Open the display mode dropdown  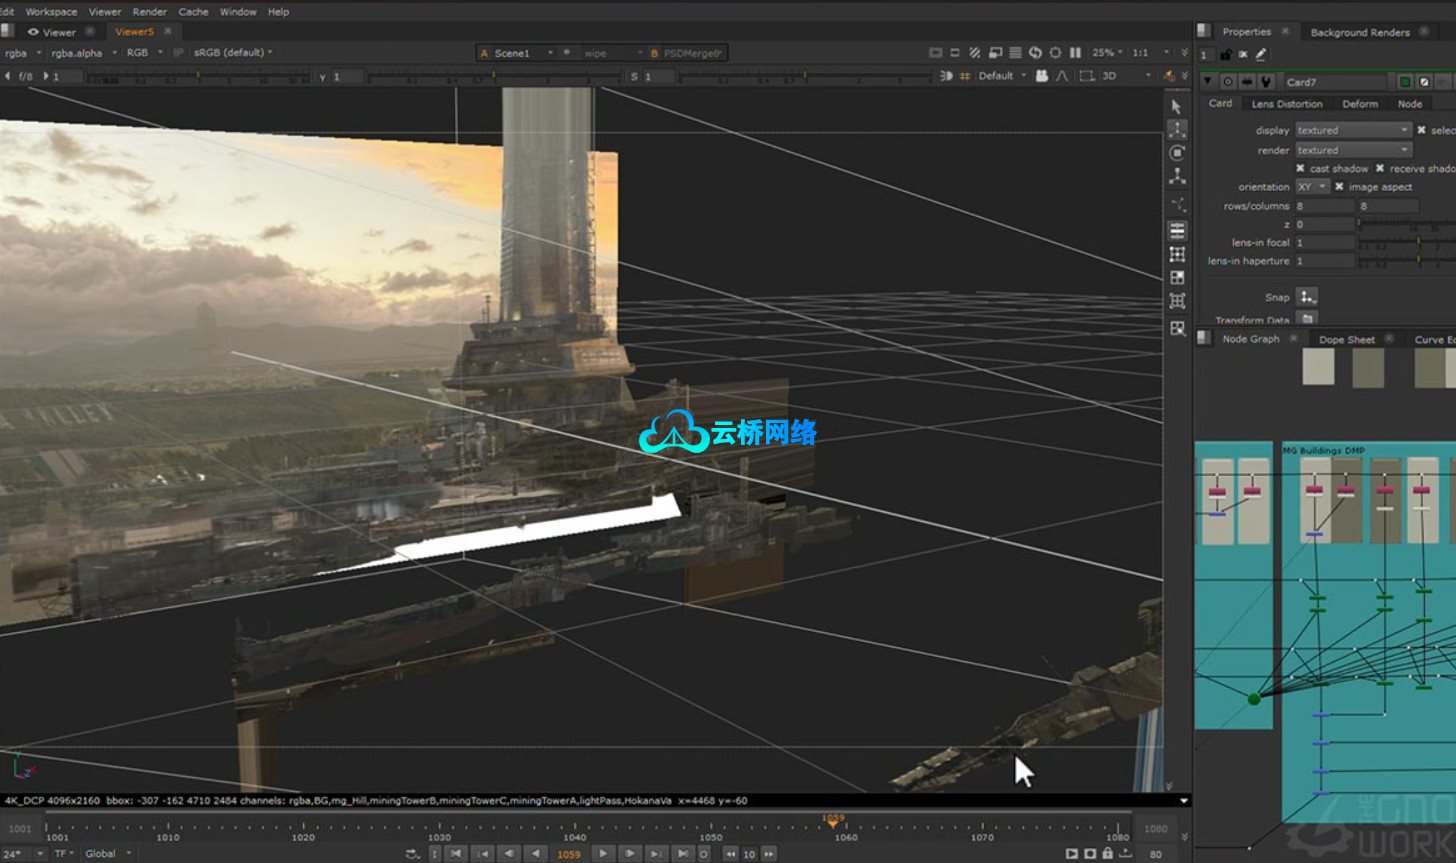[1353, 130]
